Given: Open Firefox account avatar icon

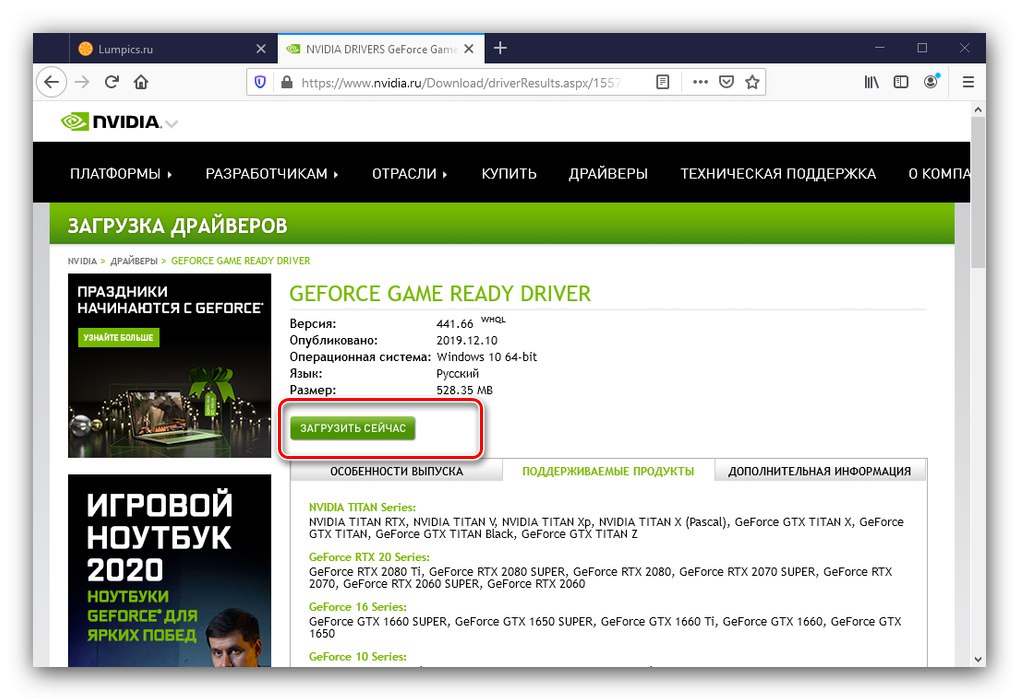Looking at the screenshot, I should [931, 81].
